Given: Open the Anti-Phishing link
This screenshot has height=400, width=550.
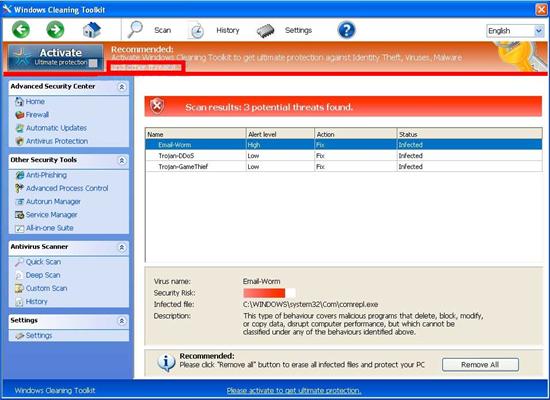Looking at the screenshot, I should point(46,175).
